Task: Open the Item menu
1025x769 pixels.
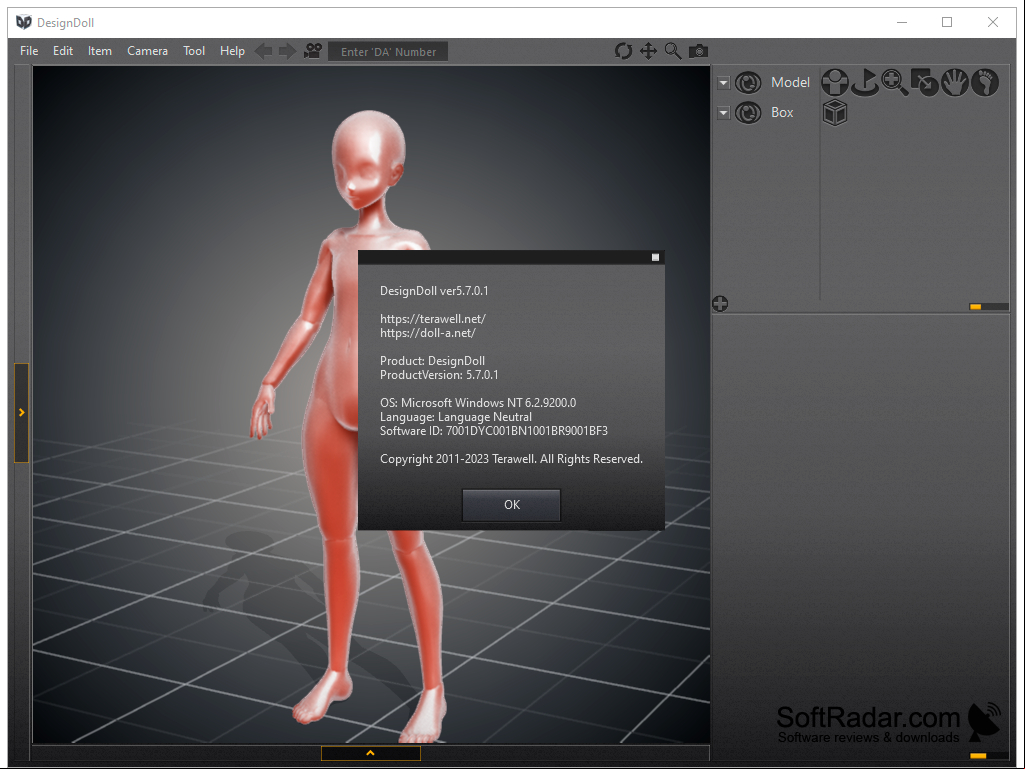Action: (100, 51)
